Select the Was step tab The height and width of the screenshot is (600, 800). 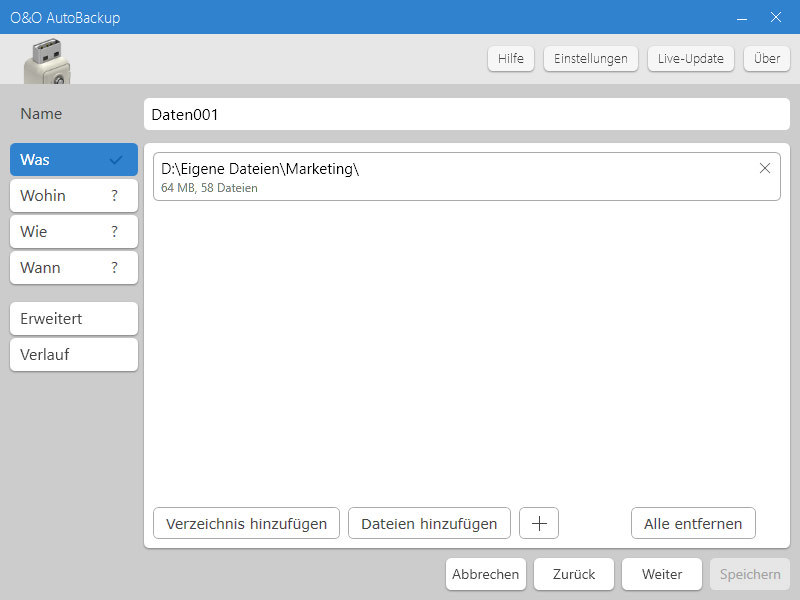point(74,160)
